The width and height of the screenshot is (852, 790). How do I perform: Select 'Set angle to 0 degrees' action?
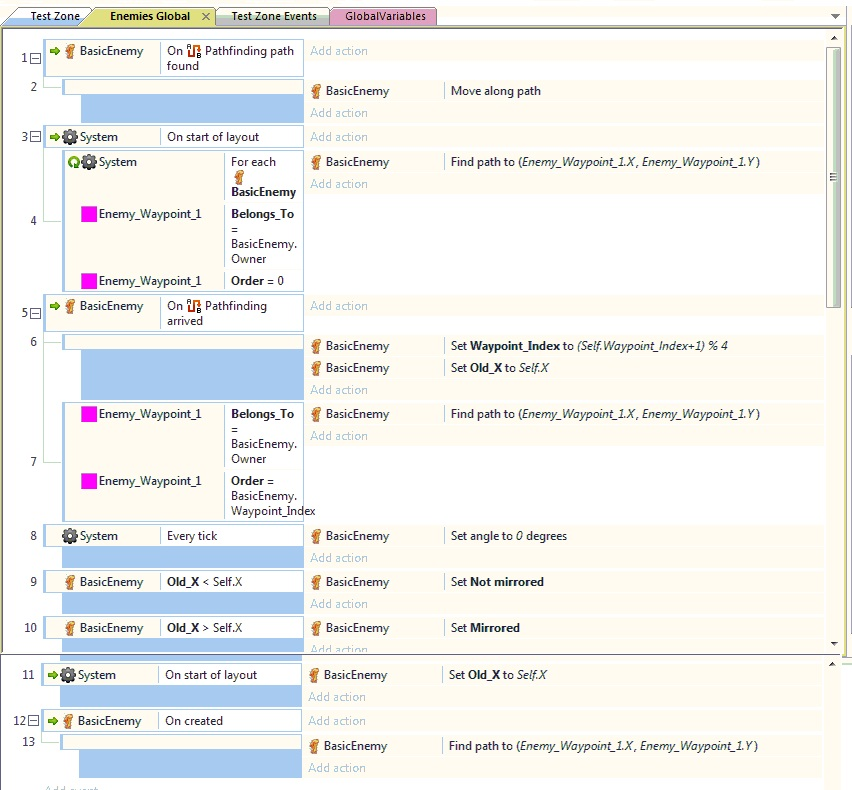[509, 536]
